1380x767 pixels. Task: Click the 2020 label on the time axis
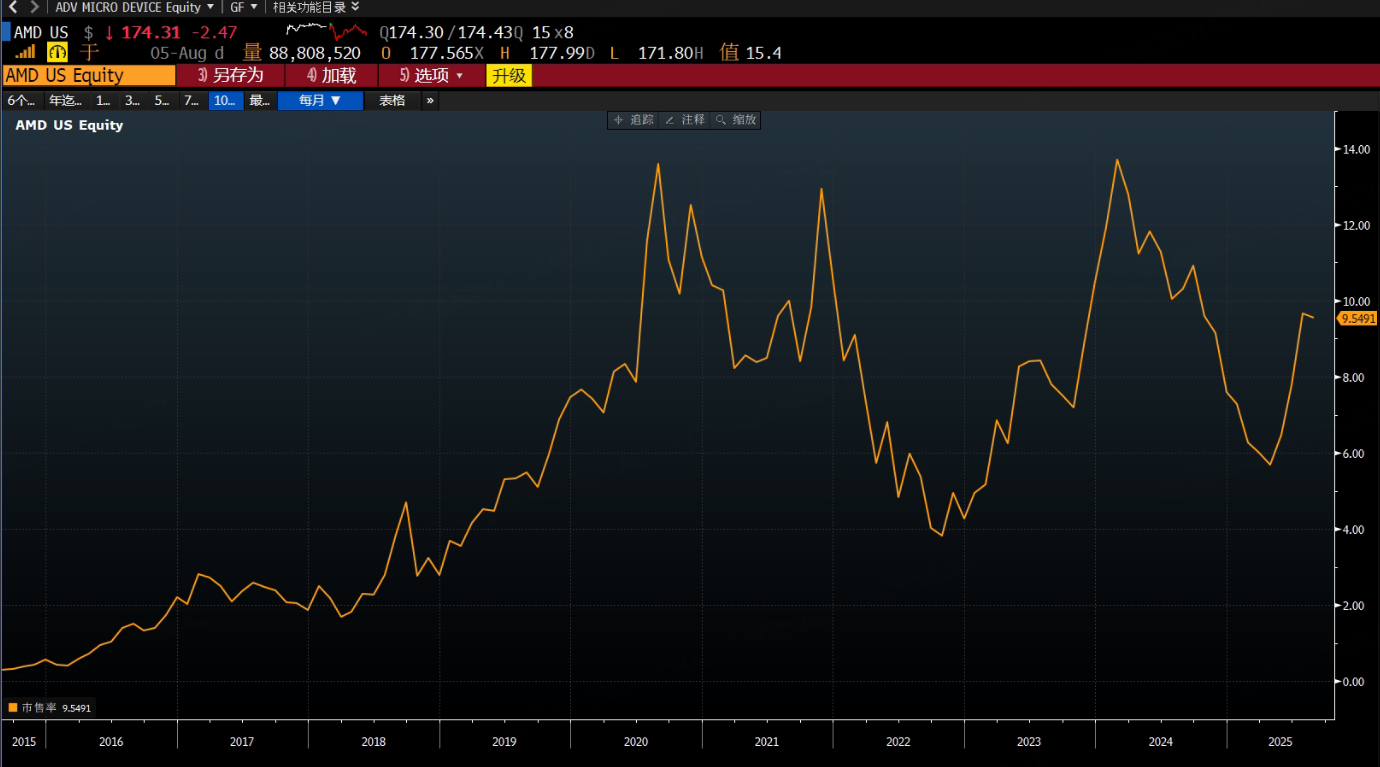click(636, 742)
